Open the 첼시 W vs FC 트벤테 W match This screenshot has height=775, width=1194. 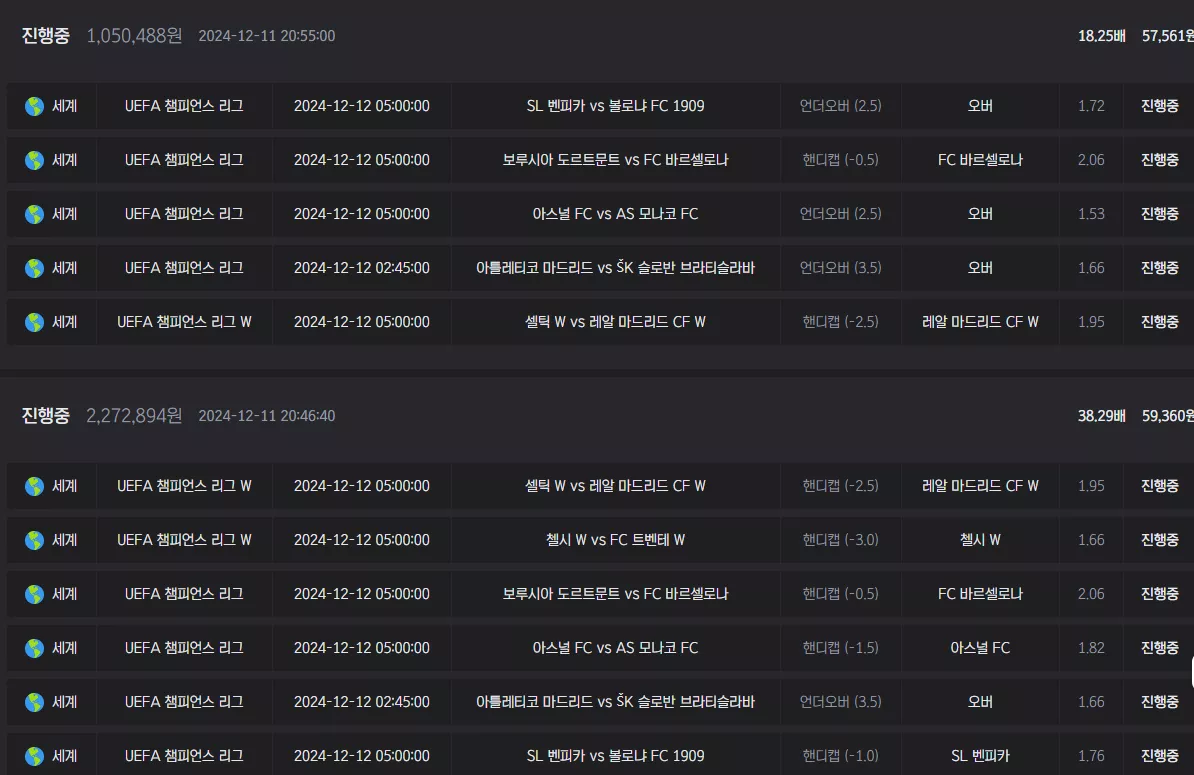click(x=615, y=540)
